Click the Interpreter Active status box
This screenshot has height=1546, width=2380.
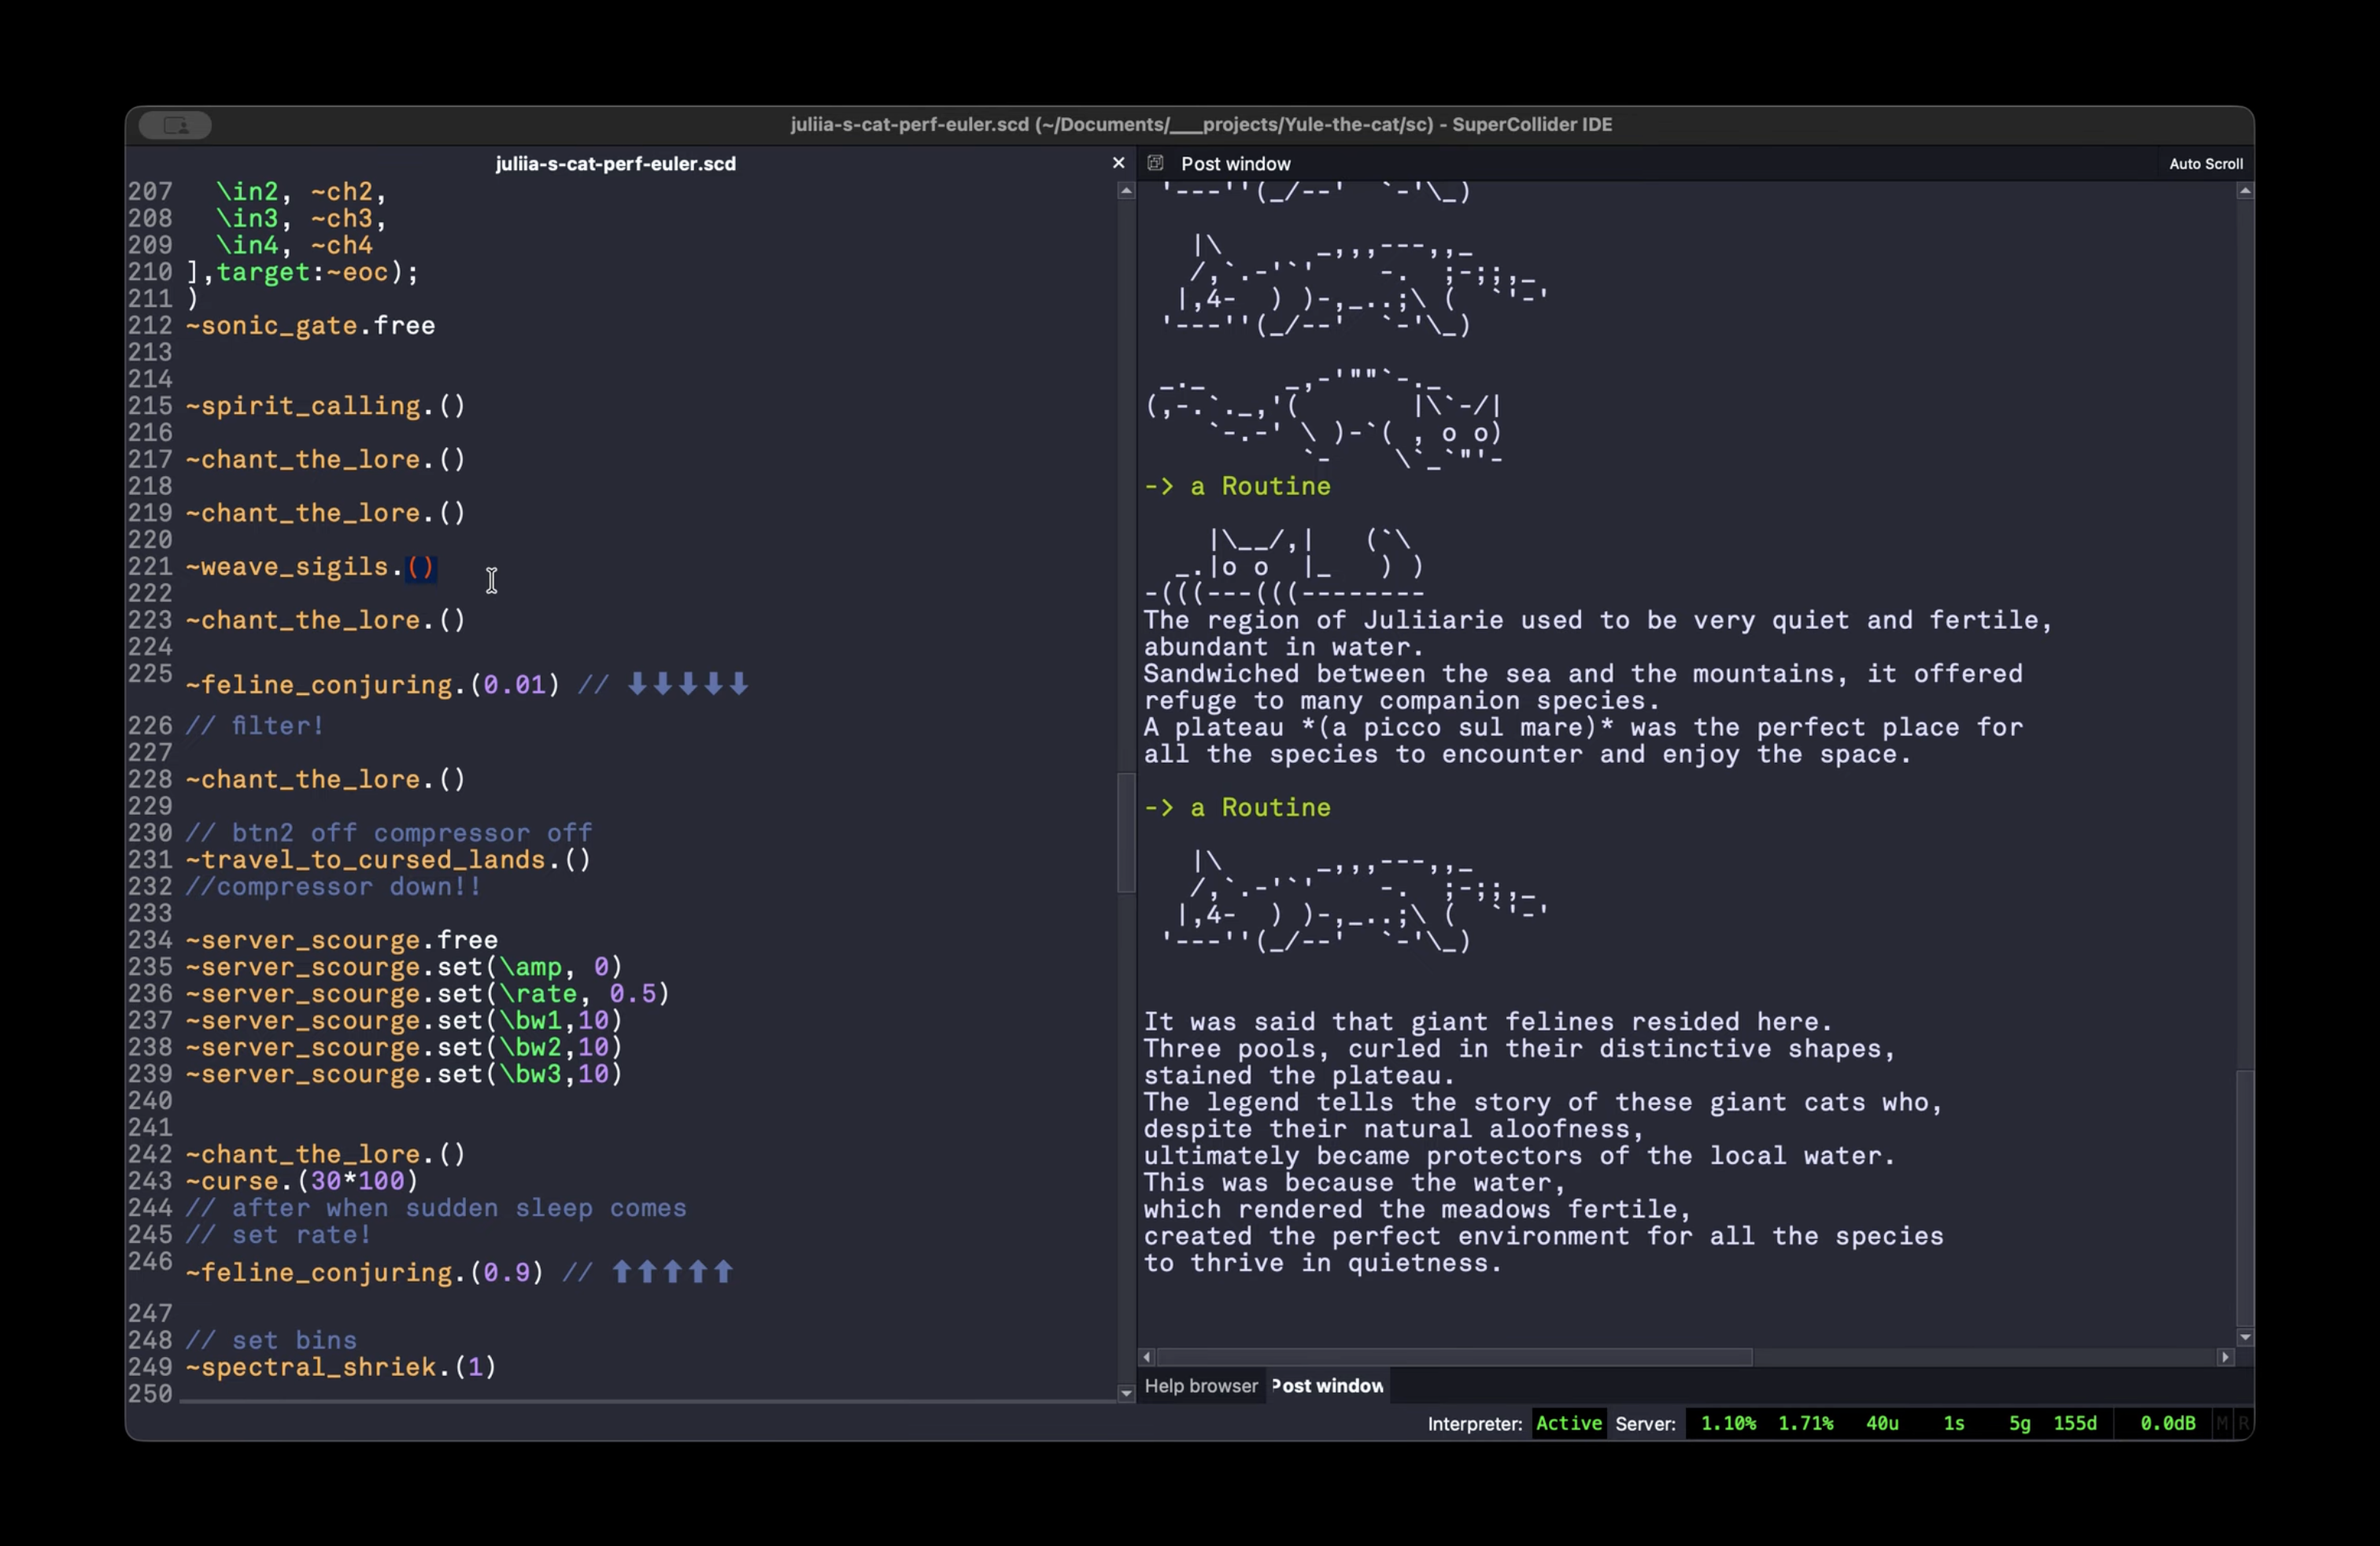[1568, 1423]
